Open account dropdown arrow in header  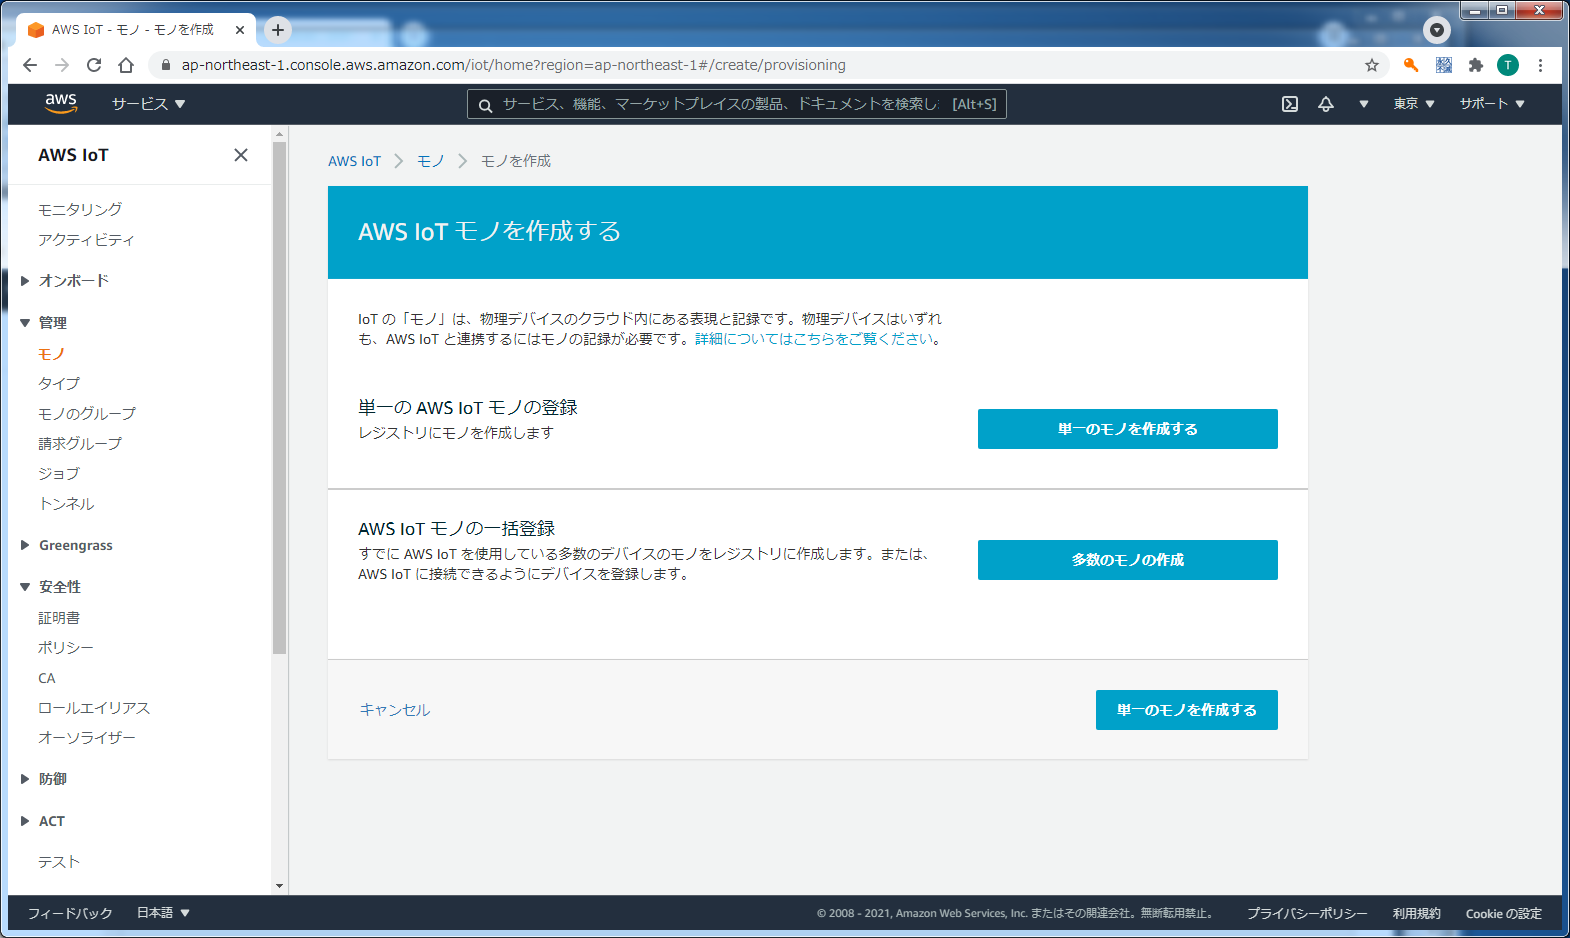(1363, 104)
